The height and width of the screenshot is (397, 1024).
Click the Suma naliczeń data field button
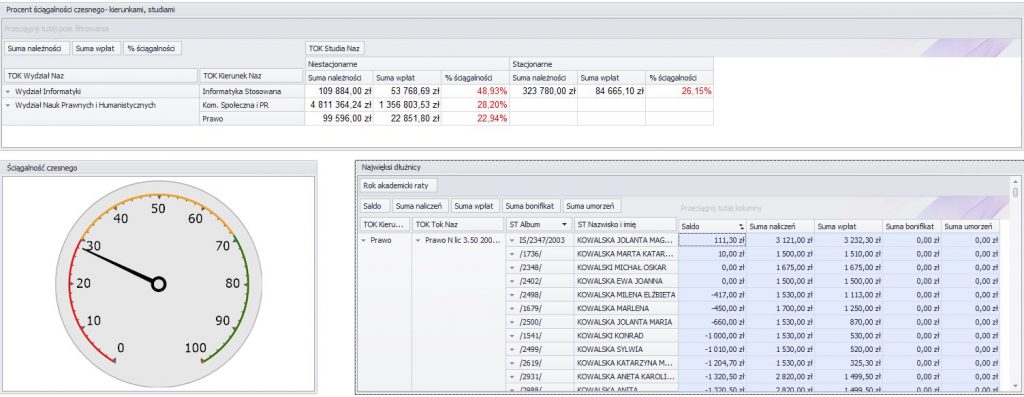[419, 206]
